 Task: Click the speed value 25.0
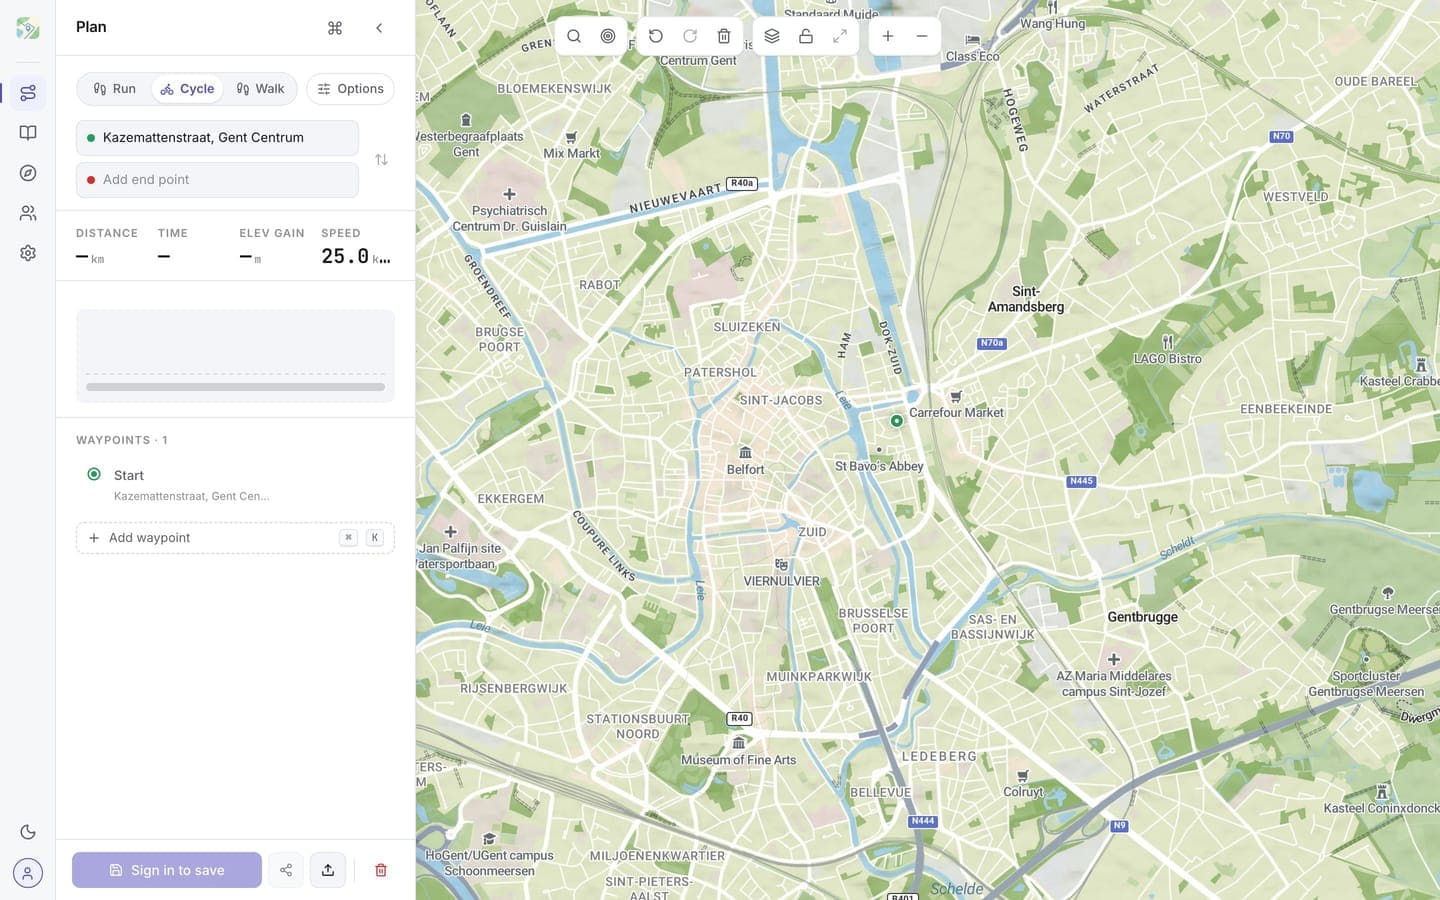pyautogui.click(x=345, y=256)
